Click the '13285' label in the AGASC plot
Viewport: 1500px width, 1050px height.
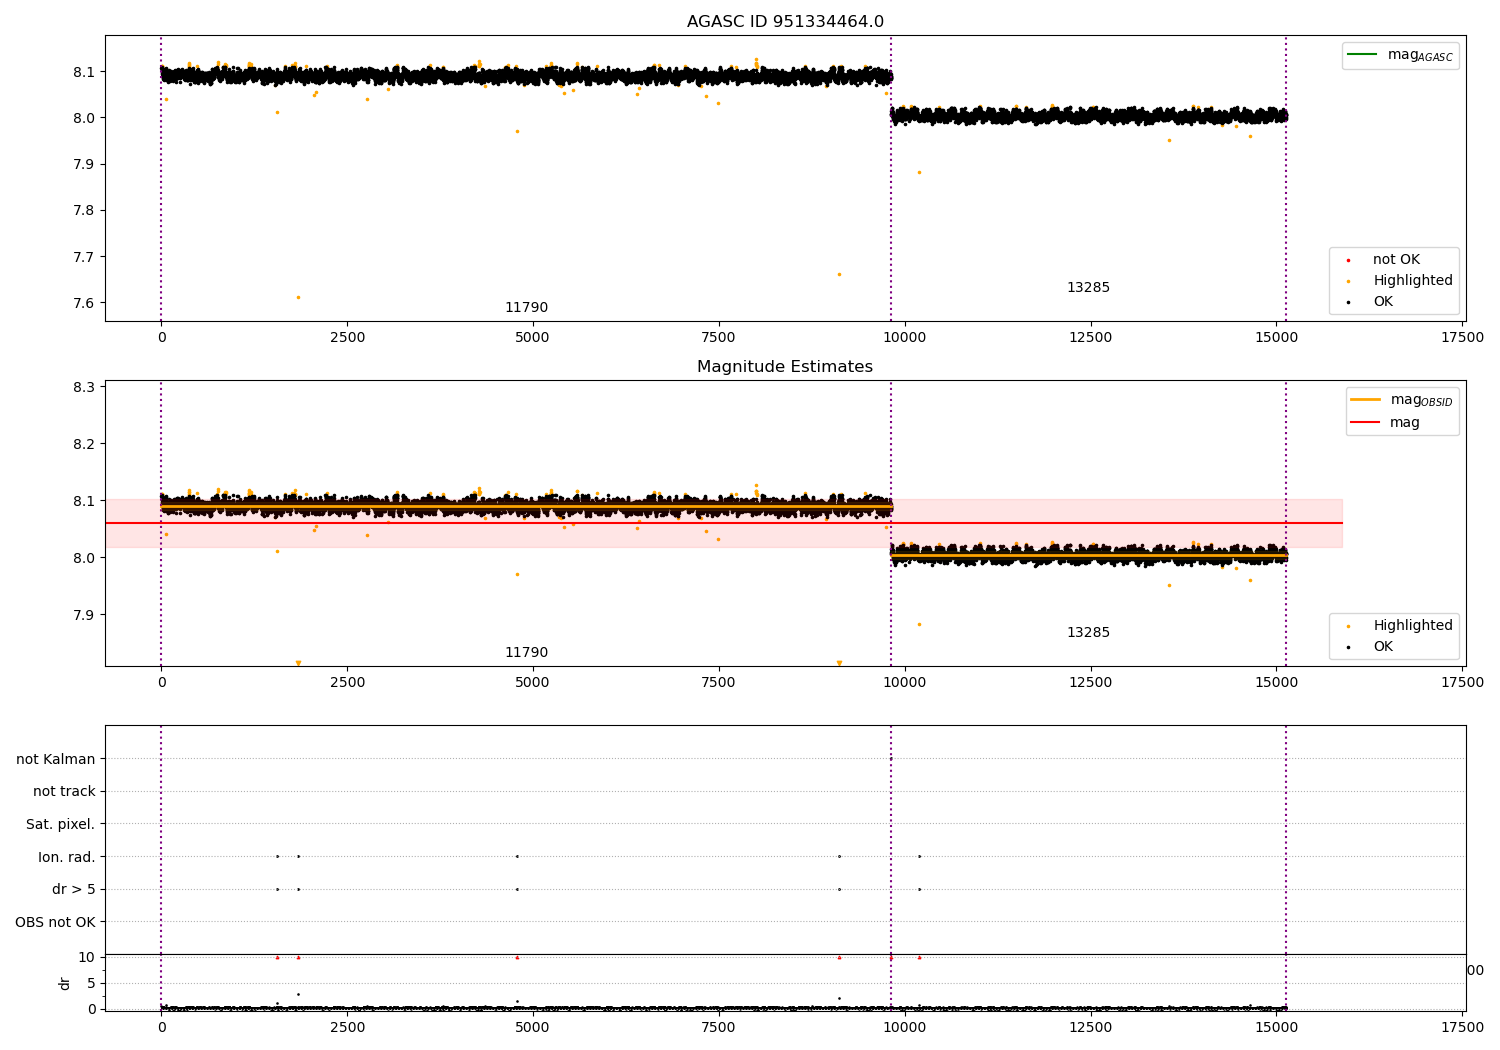point(1088,288)
